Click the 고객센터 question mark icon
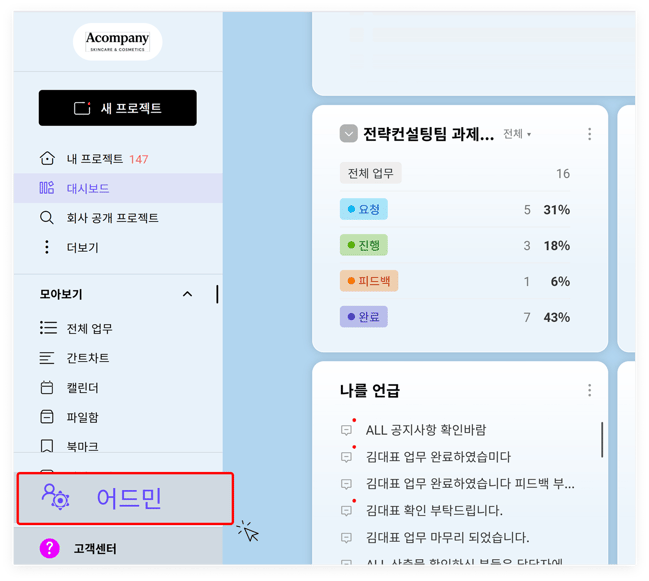649x581 pixels. point(49,548)
